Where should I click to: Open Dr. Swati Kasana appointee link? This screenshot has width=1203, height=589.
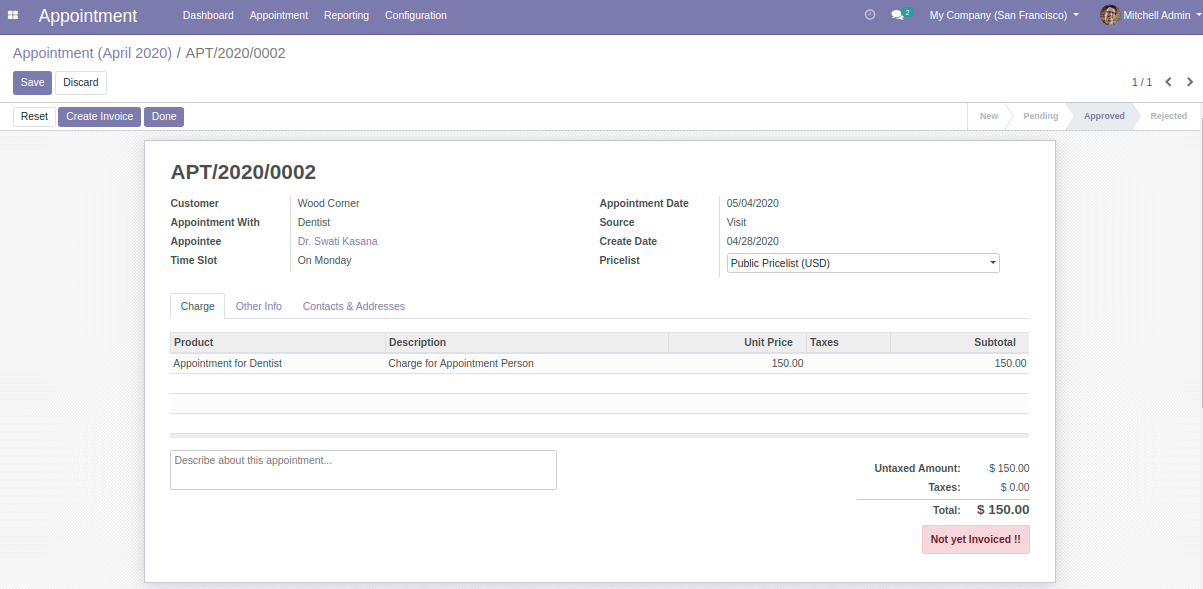point(337,241)
